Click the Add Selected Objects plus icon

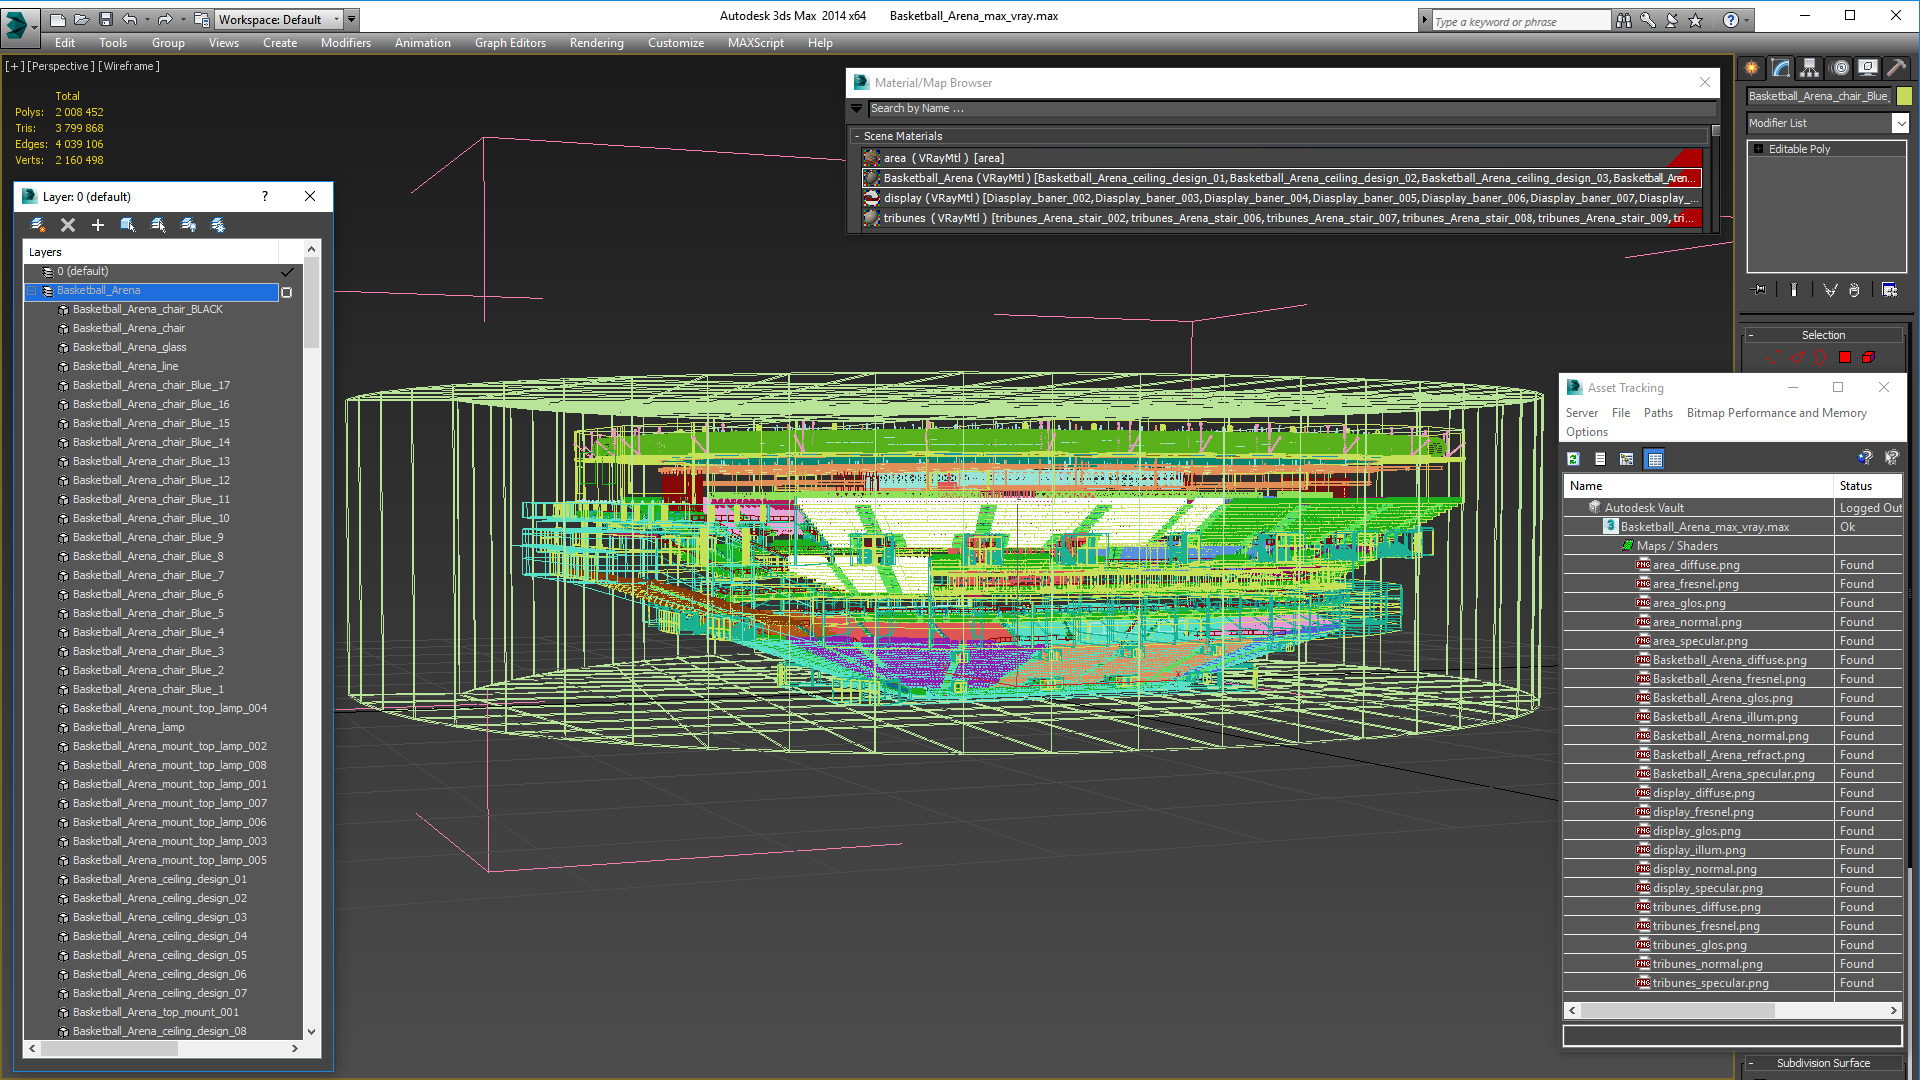(x=98, y=225)
